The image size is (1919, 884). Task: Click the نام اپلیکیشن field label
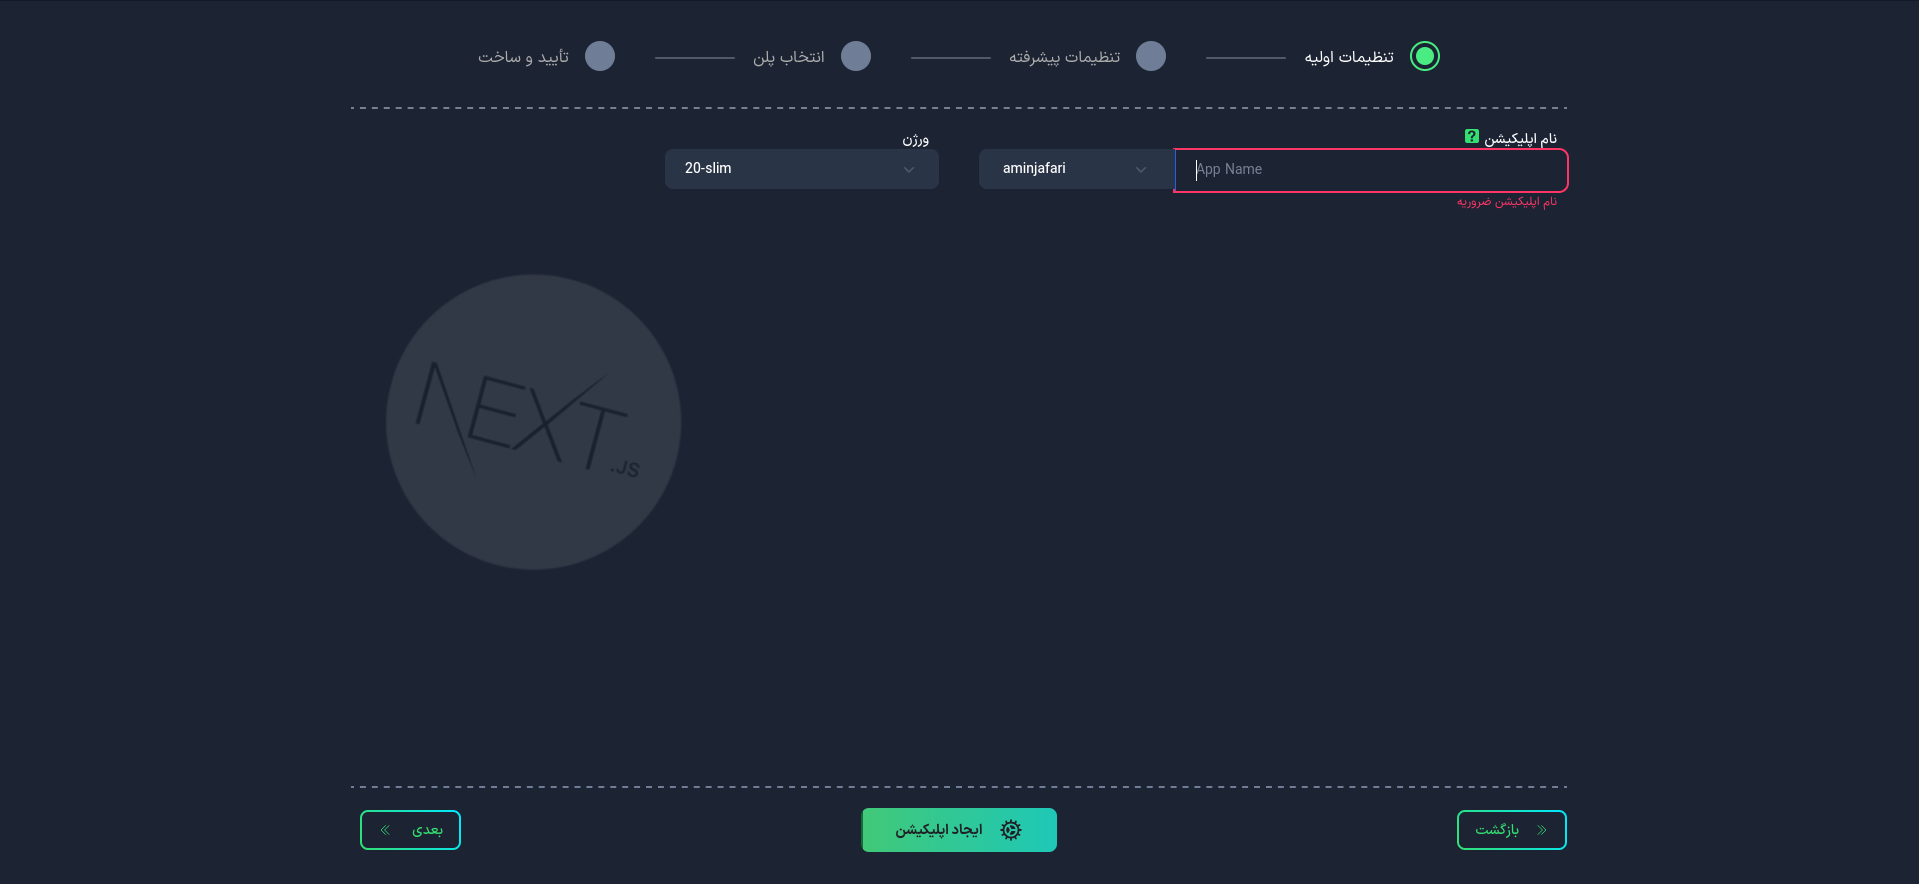tap(1520, 139)
